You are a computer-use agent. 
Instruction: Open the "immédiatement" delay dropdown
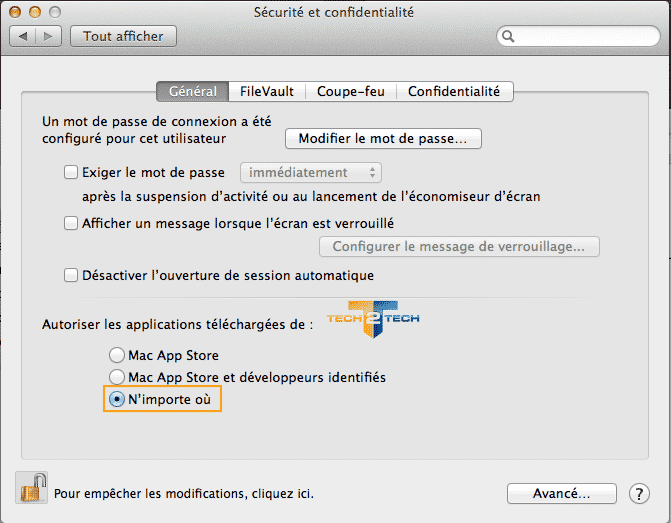[x=312, y=172]
